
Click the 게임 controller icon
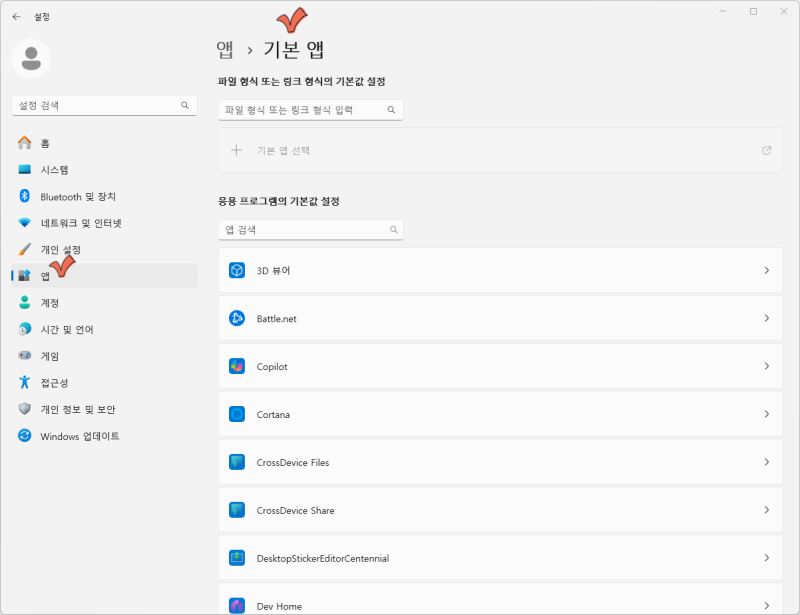(24, 355)
